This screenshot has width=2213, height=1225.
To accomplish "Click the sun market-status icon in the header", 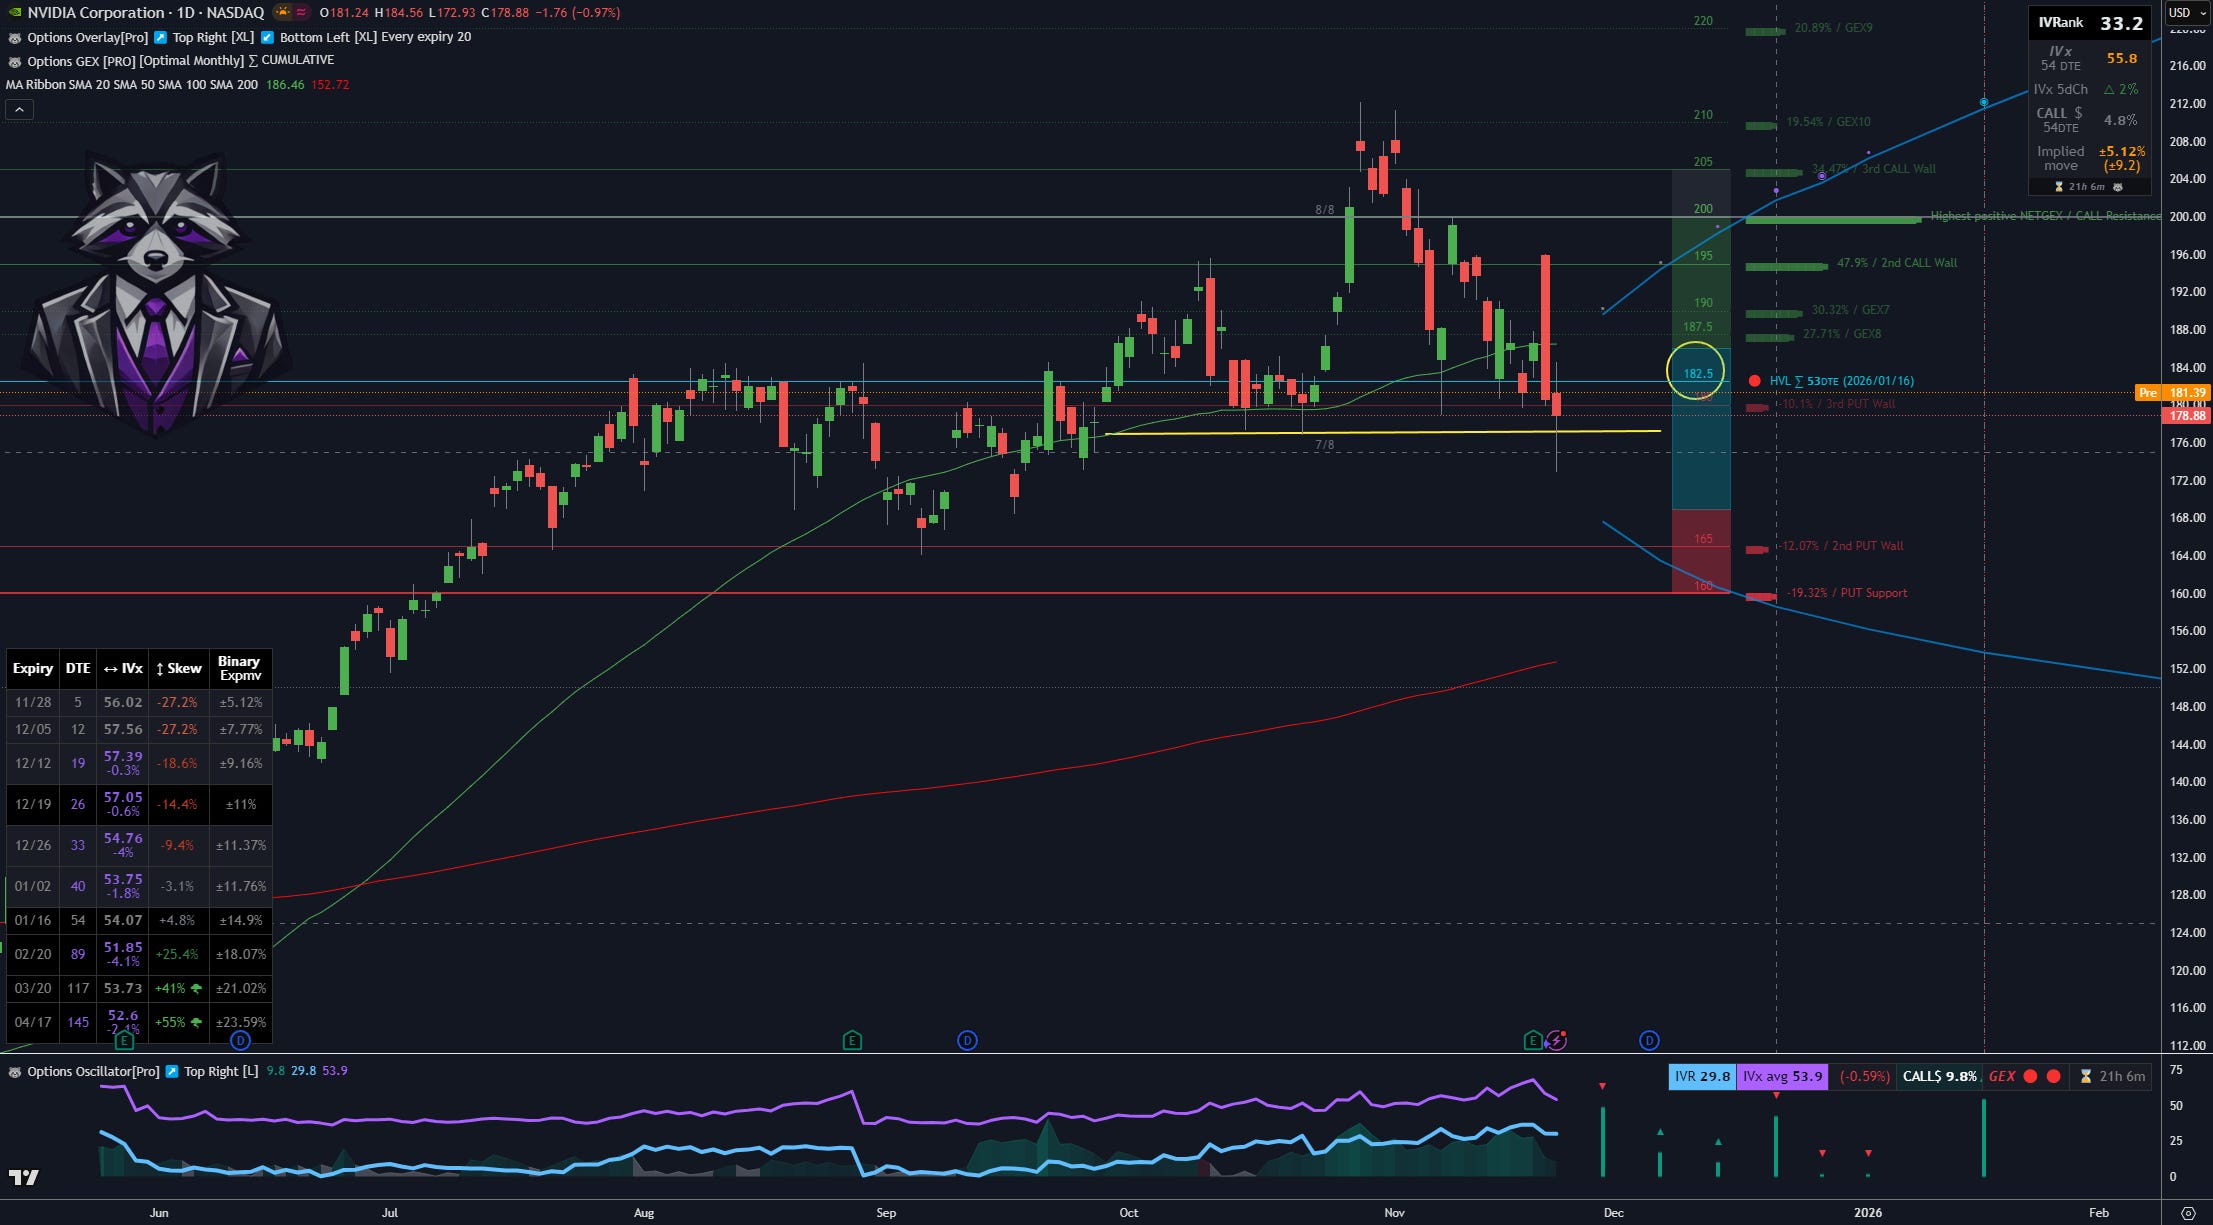I will pyautogui.click(x=284, y=13).
